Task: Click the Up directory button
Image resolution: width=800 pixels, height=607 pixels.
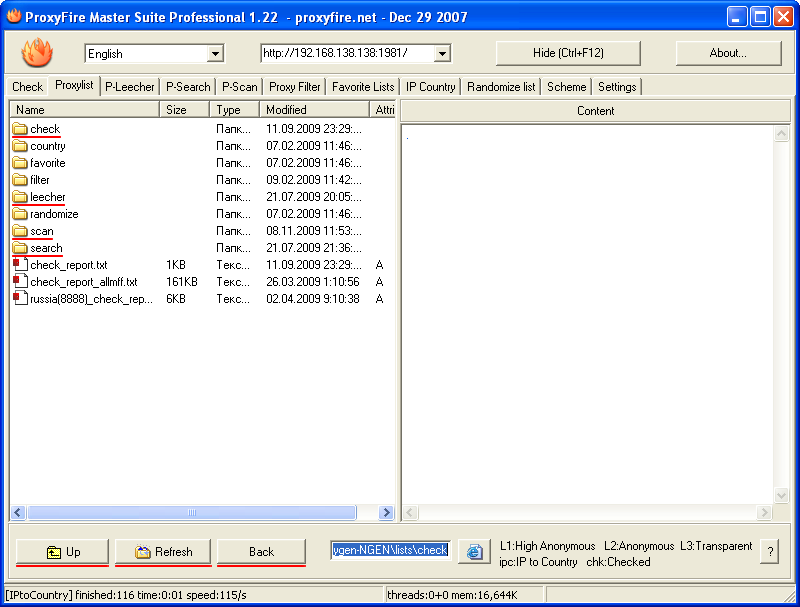Action: coord(63,552)
